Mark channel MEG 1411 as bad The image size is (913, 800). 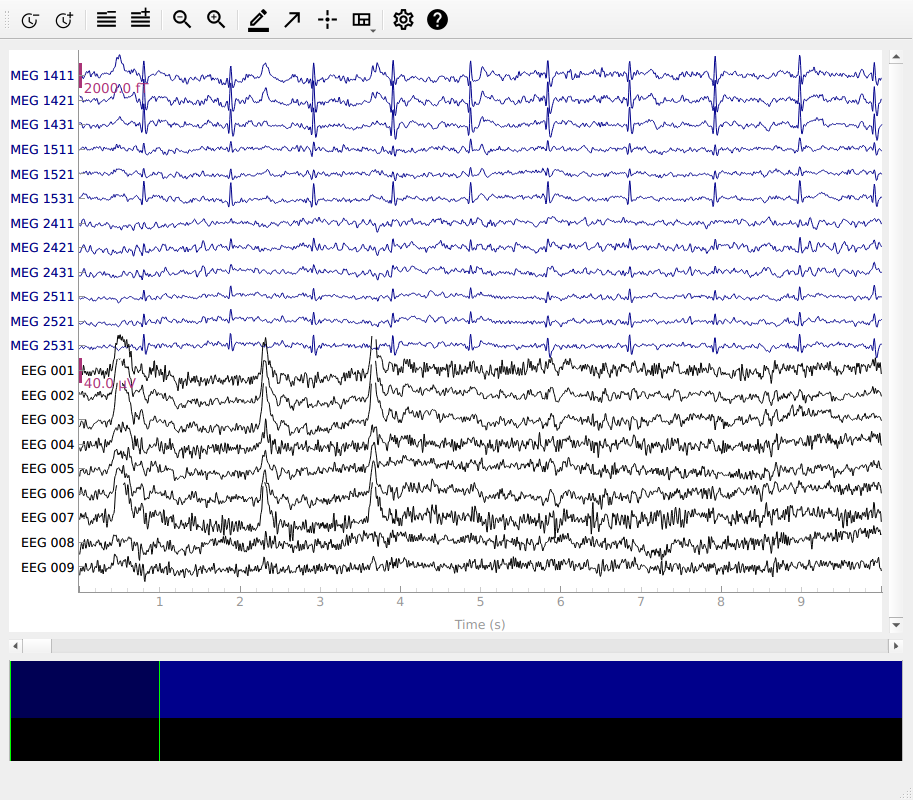tap(42, 76)
